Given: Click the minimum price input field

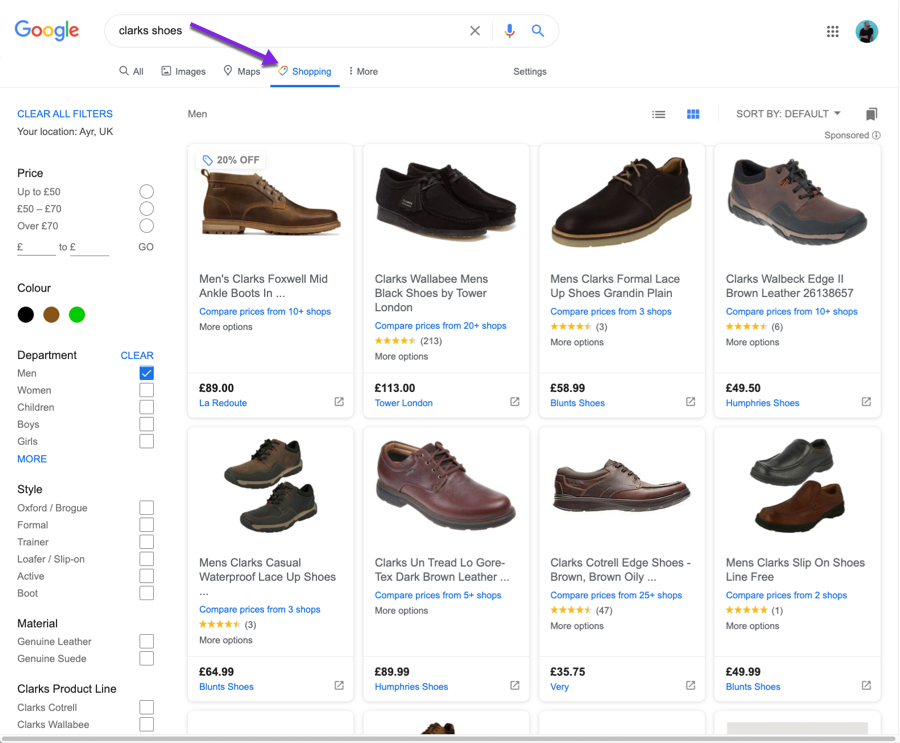Looking at the screenshot, I should (x=37, y=247).
